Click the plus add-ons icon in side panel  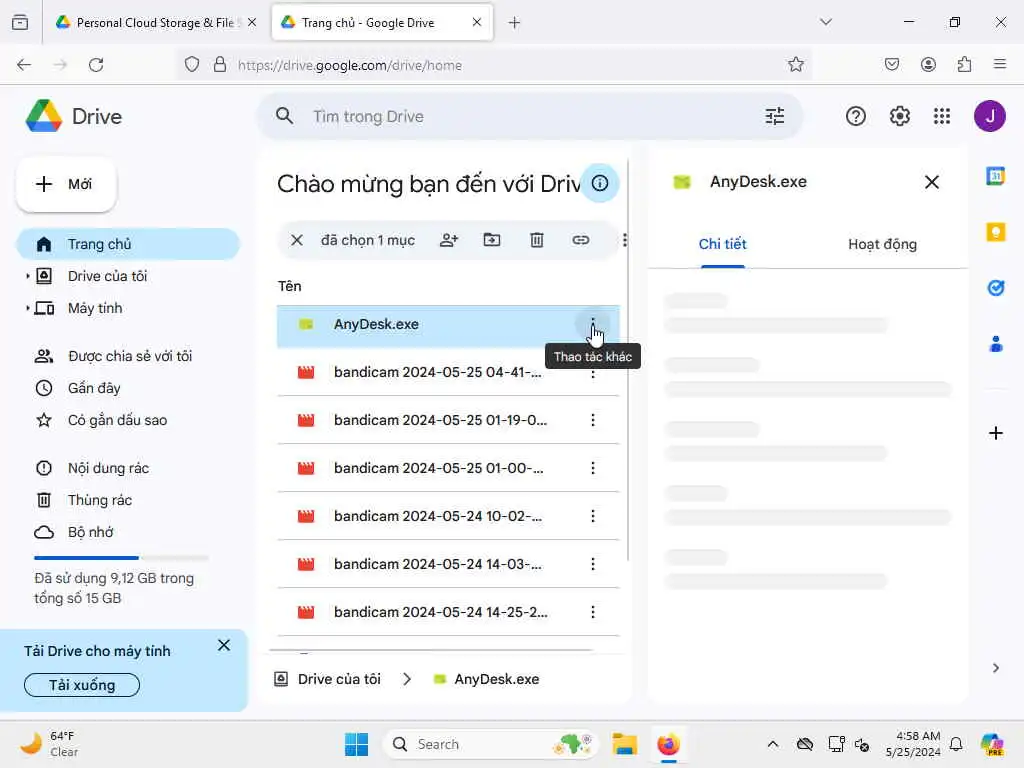[995, 433]
